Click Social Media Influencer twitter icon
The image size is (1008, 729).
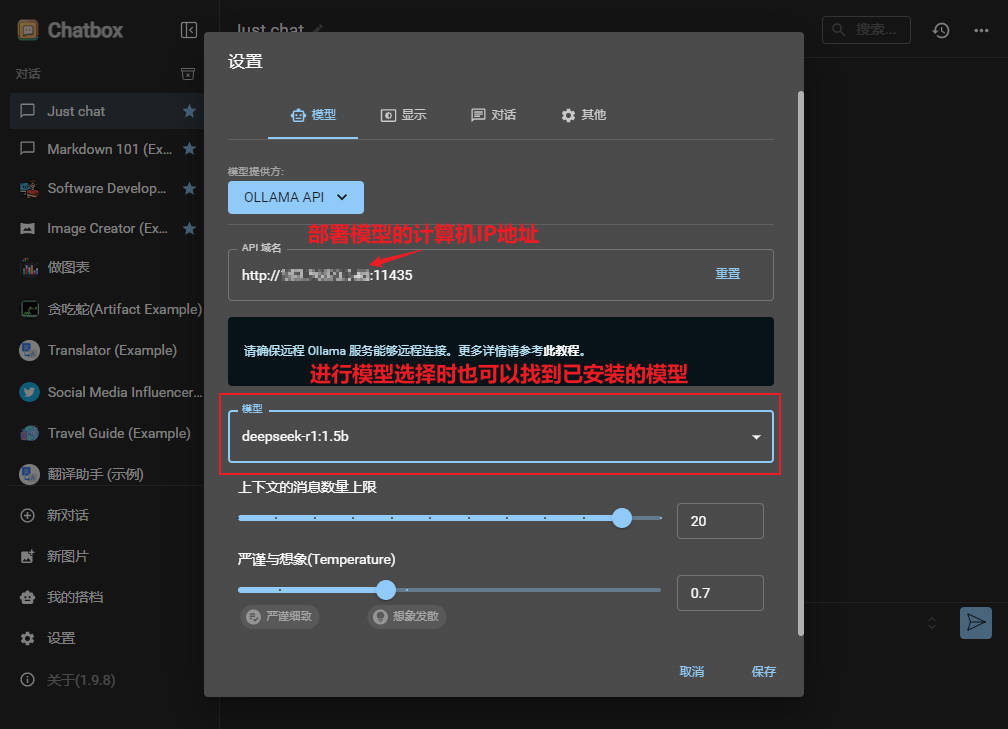pos(30,392)
